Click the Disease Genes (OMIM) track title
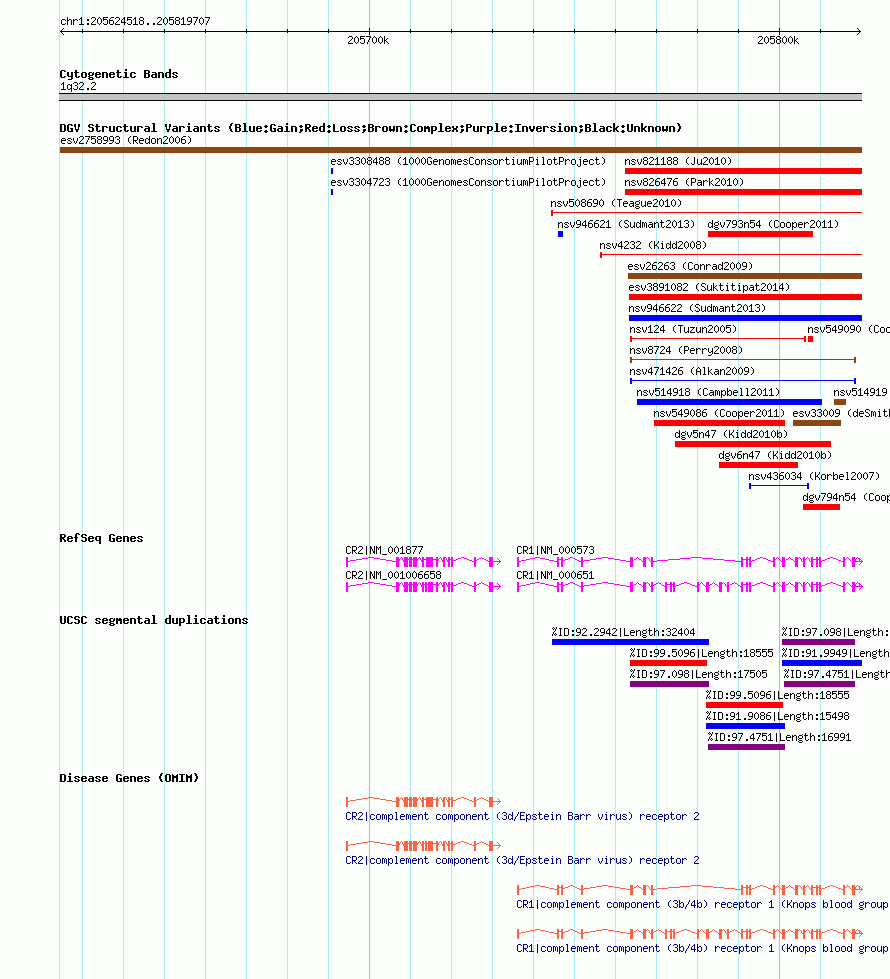Viewport: 890px width, 979px height. pos(129,778)
